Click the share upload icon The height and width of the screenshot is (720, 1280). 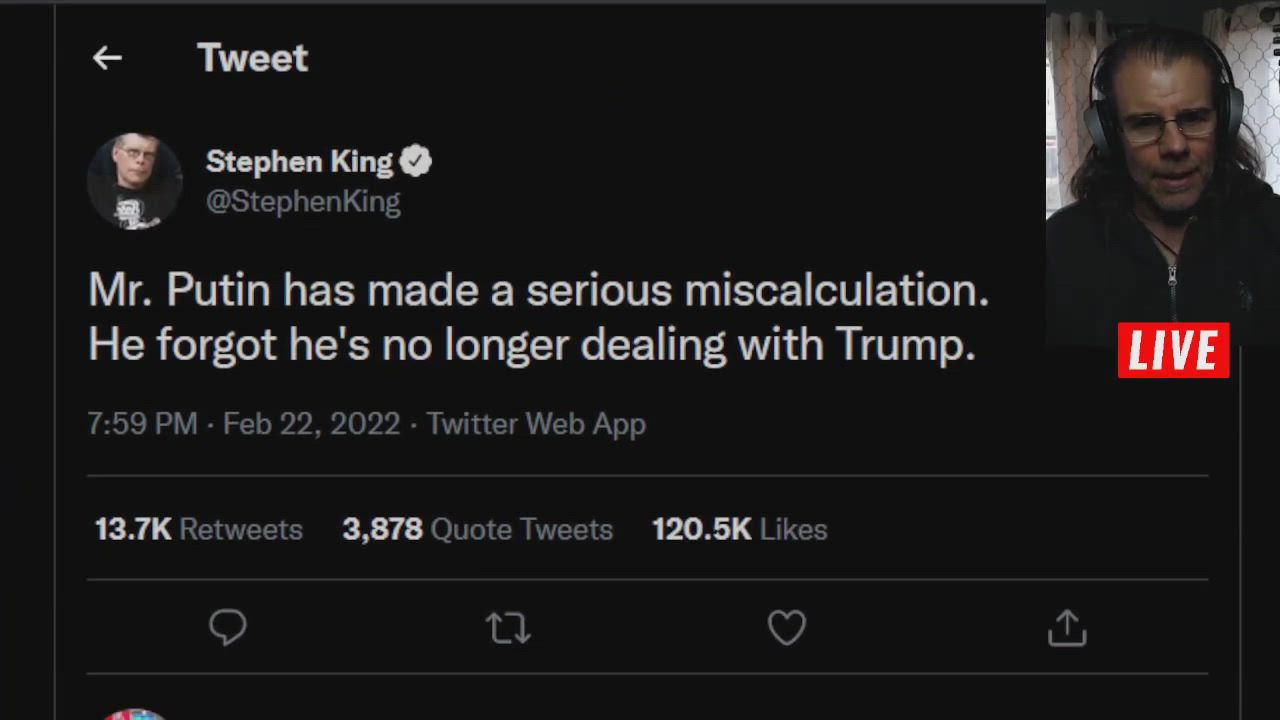[1067, 628]
